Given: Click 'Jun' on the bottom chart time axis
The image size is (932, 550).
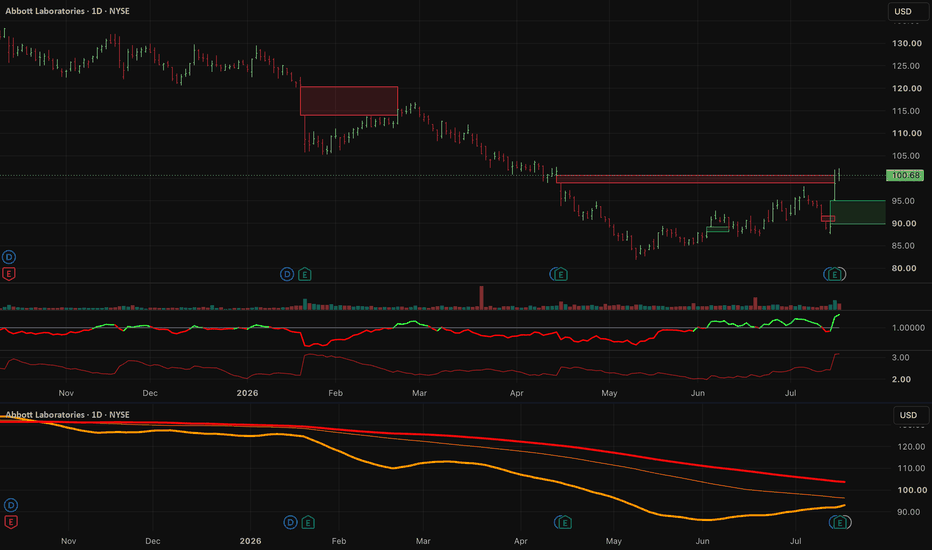Looking at the screenshot, I should coord(703,541).
